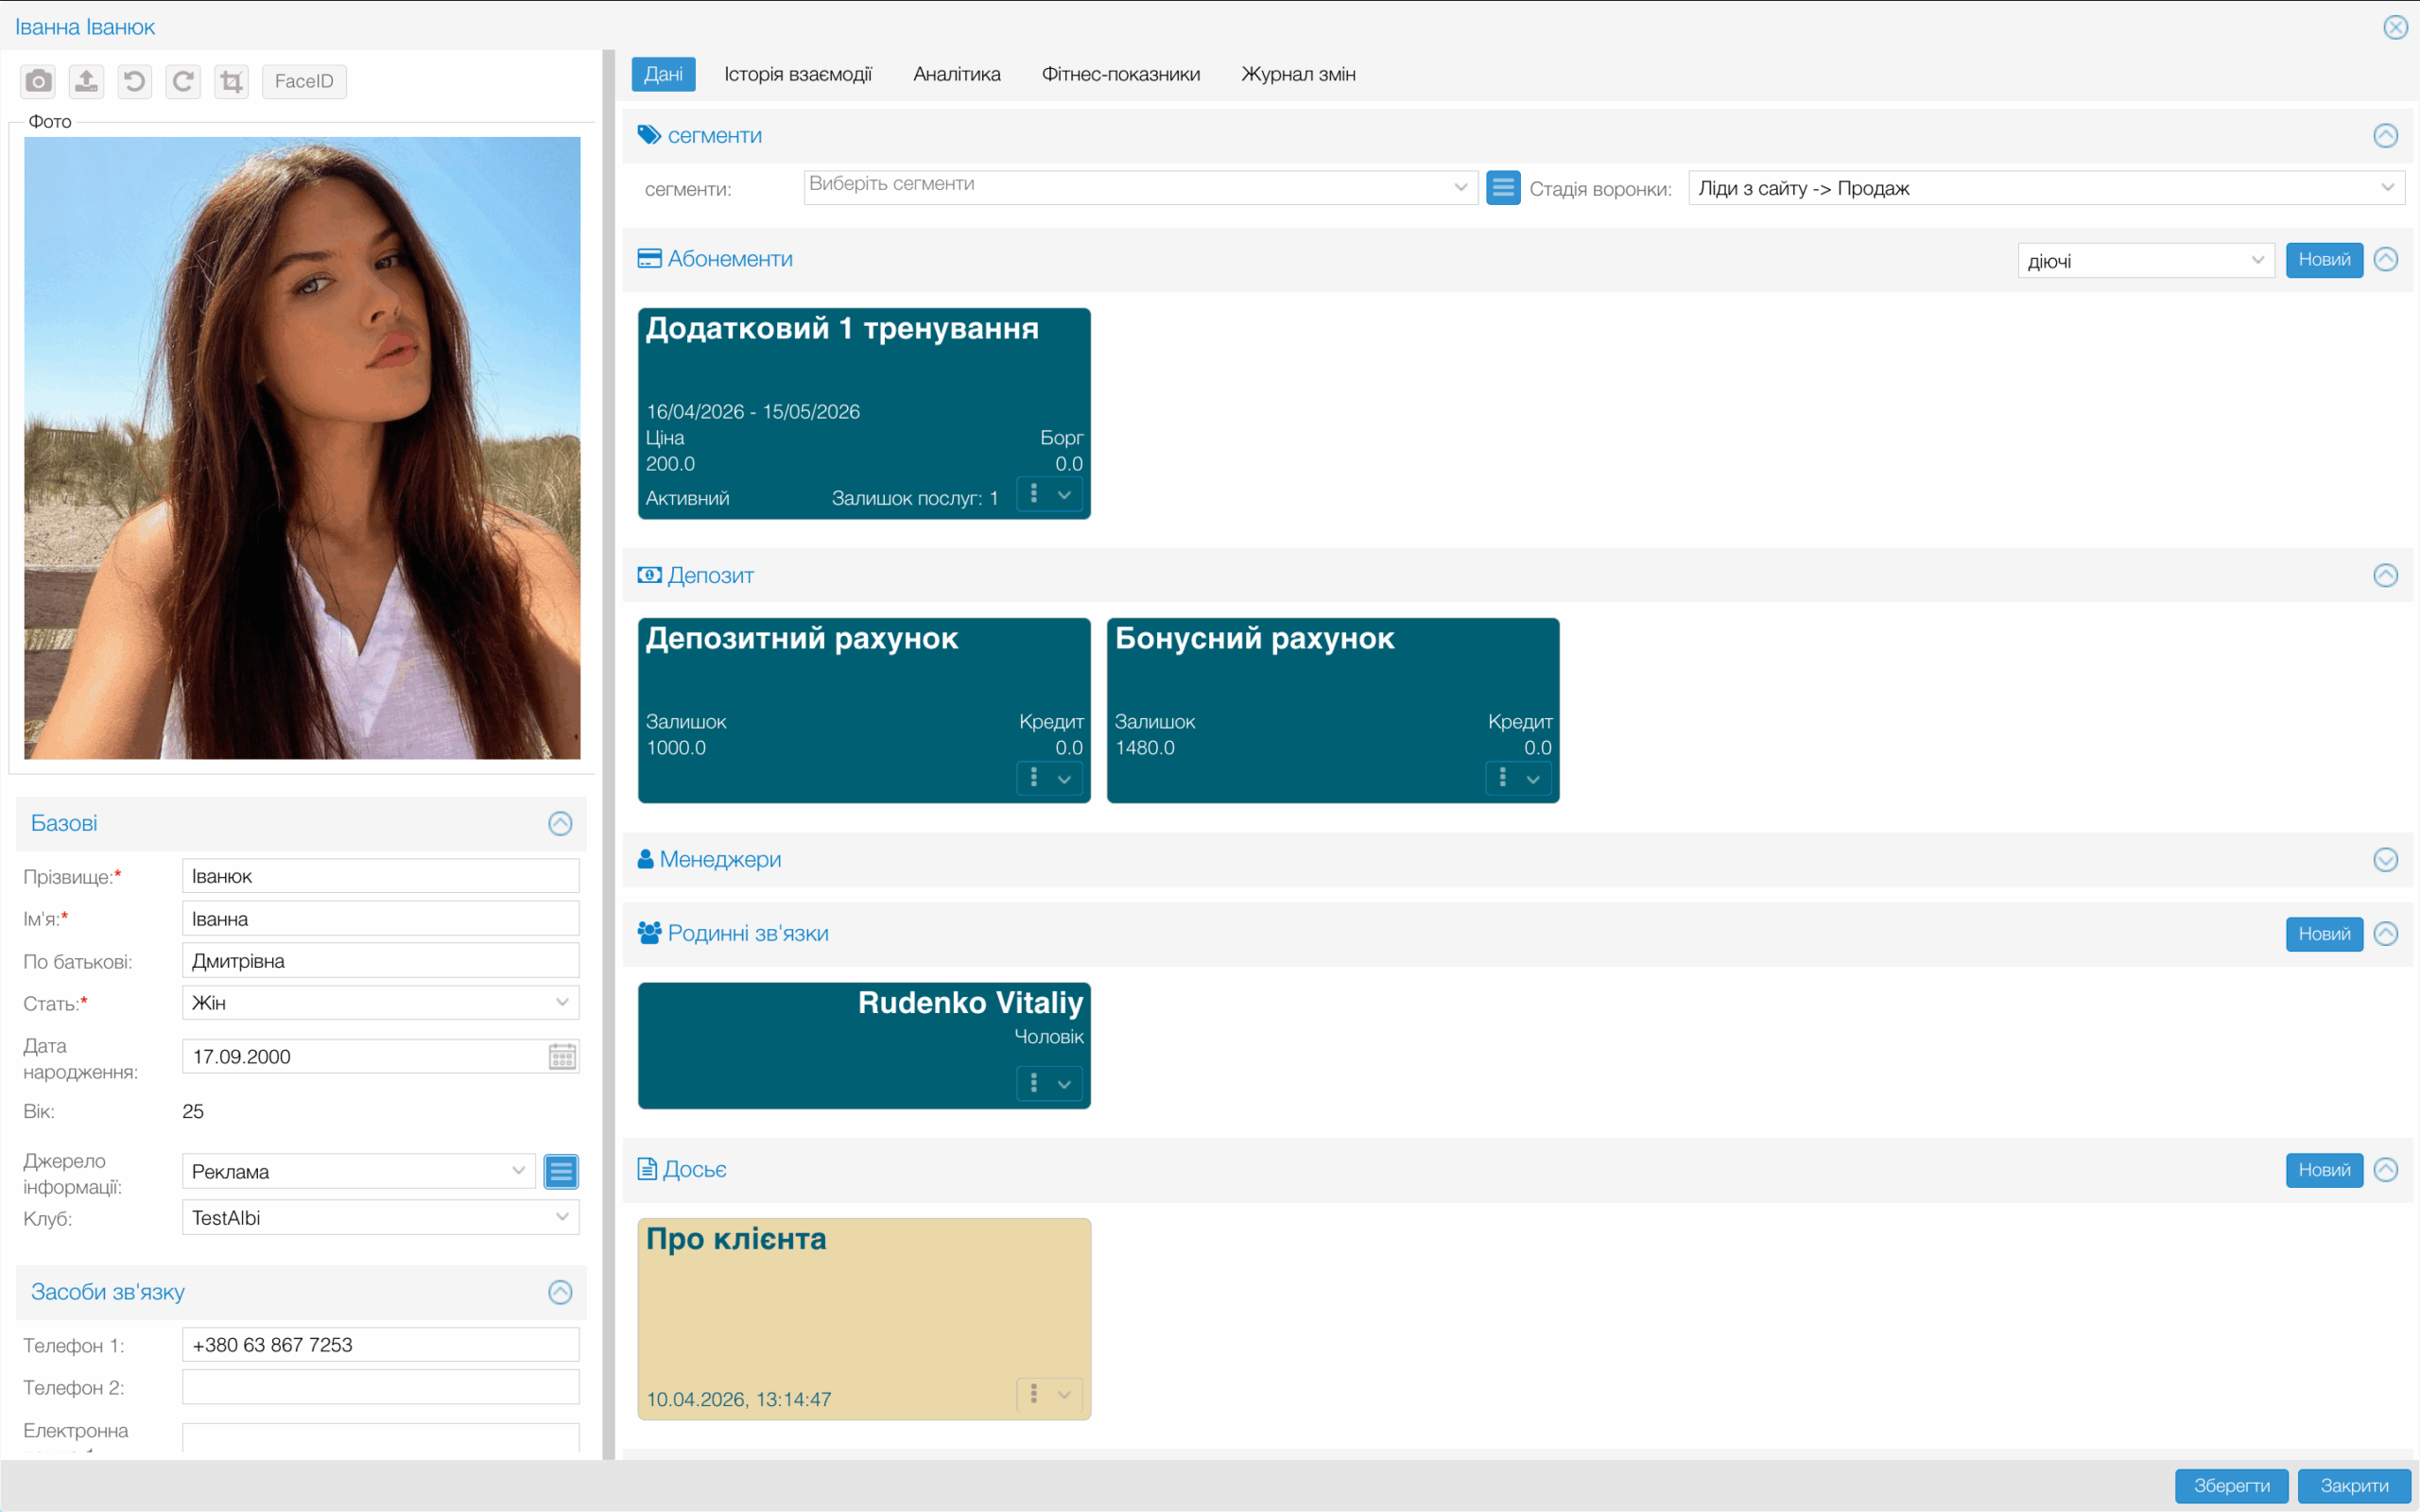The image size is (2420, 1512).
Task: Open the information source list icon
Action: (561, 1171)
